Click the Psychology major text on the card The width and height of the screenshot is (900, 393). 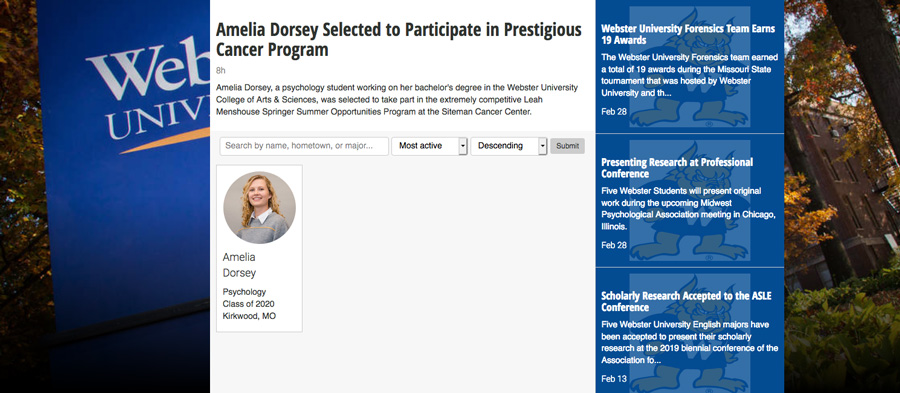click(x=244, y=291)
